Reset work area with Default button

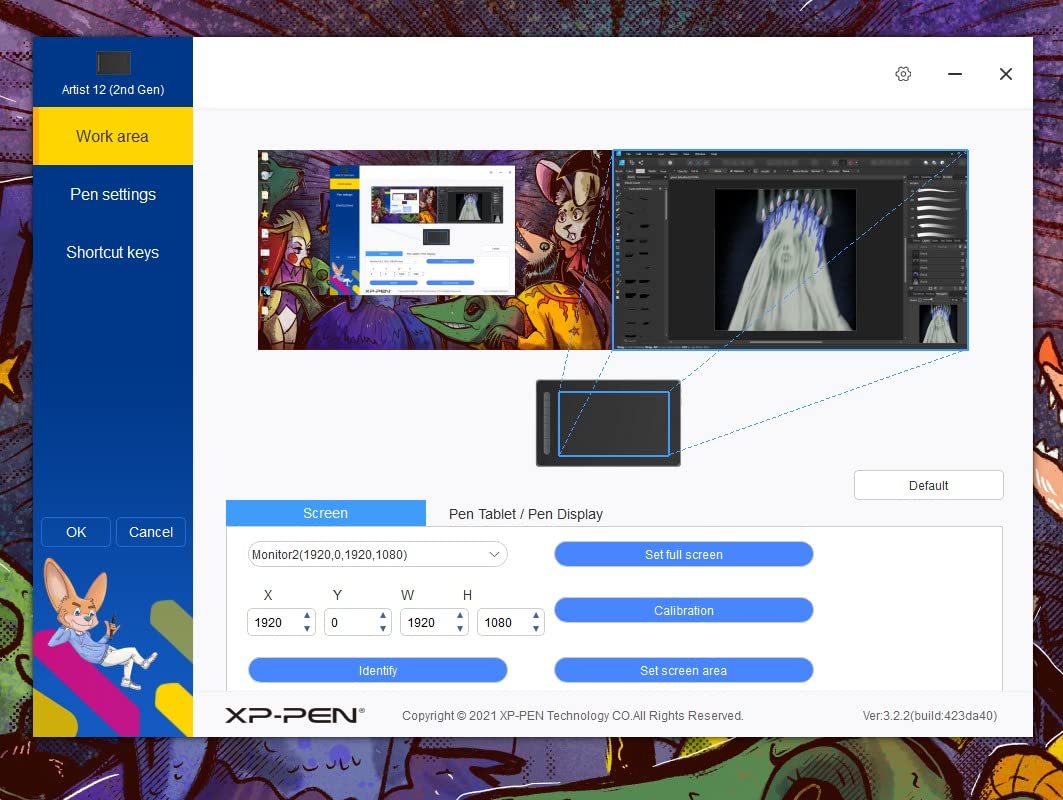[928, 485]
